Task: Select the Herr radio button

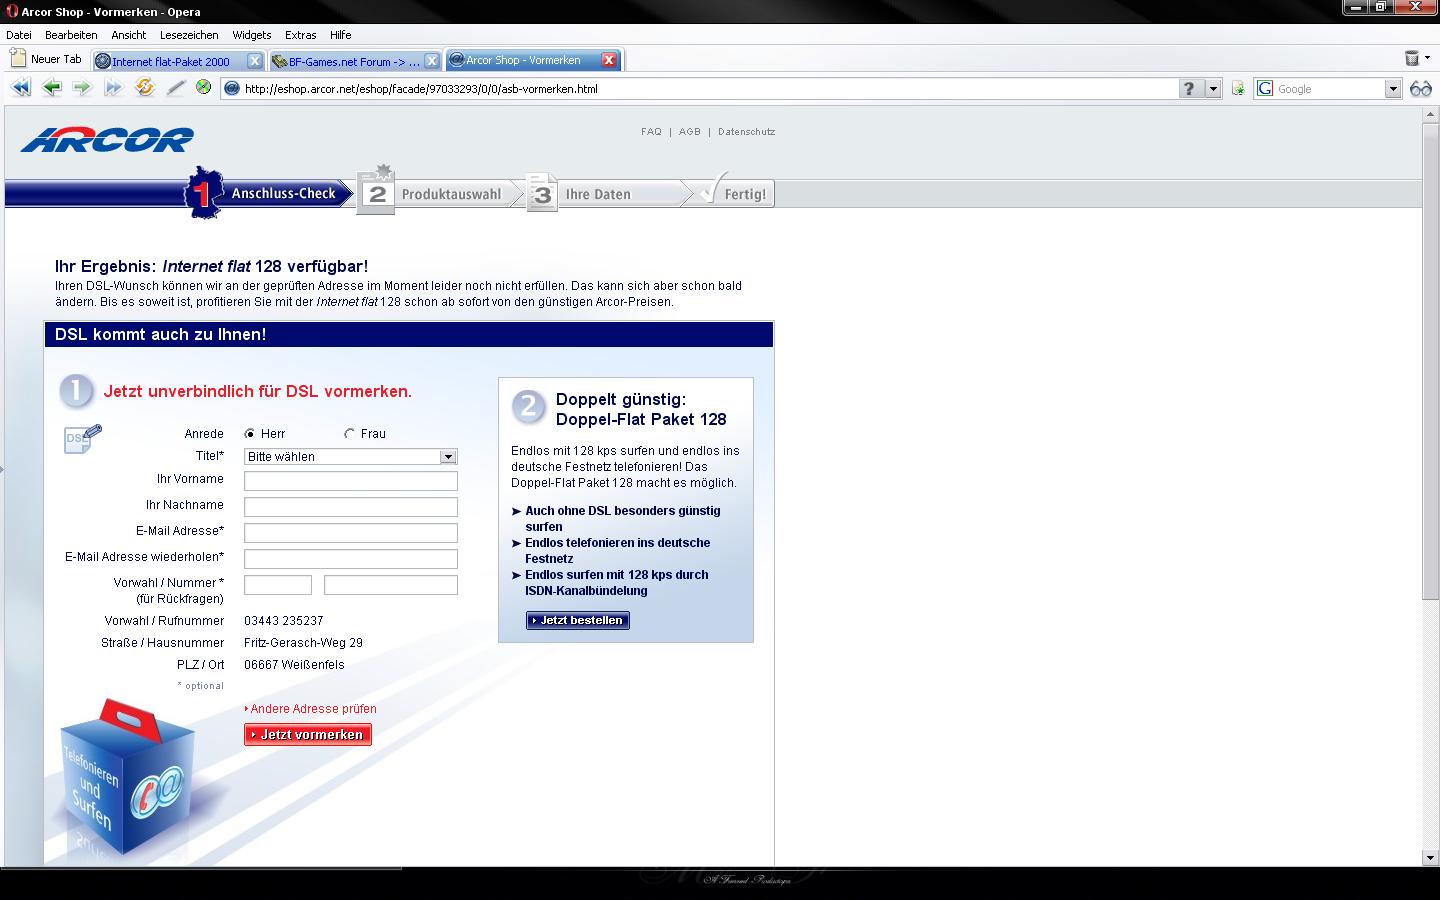Action: pos(250,434)
